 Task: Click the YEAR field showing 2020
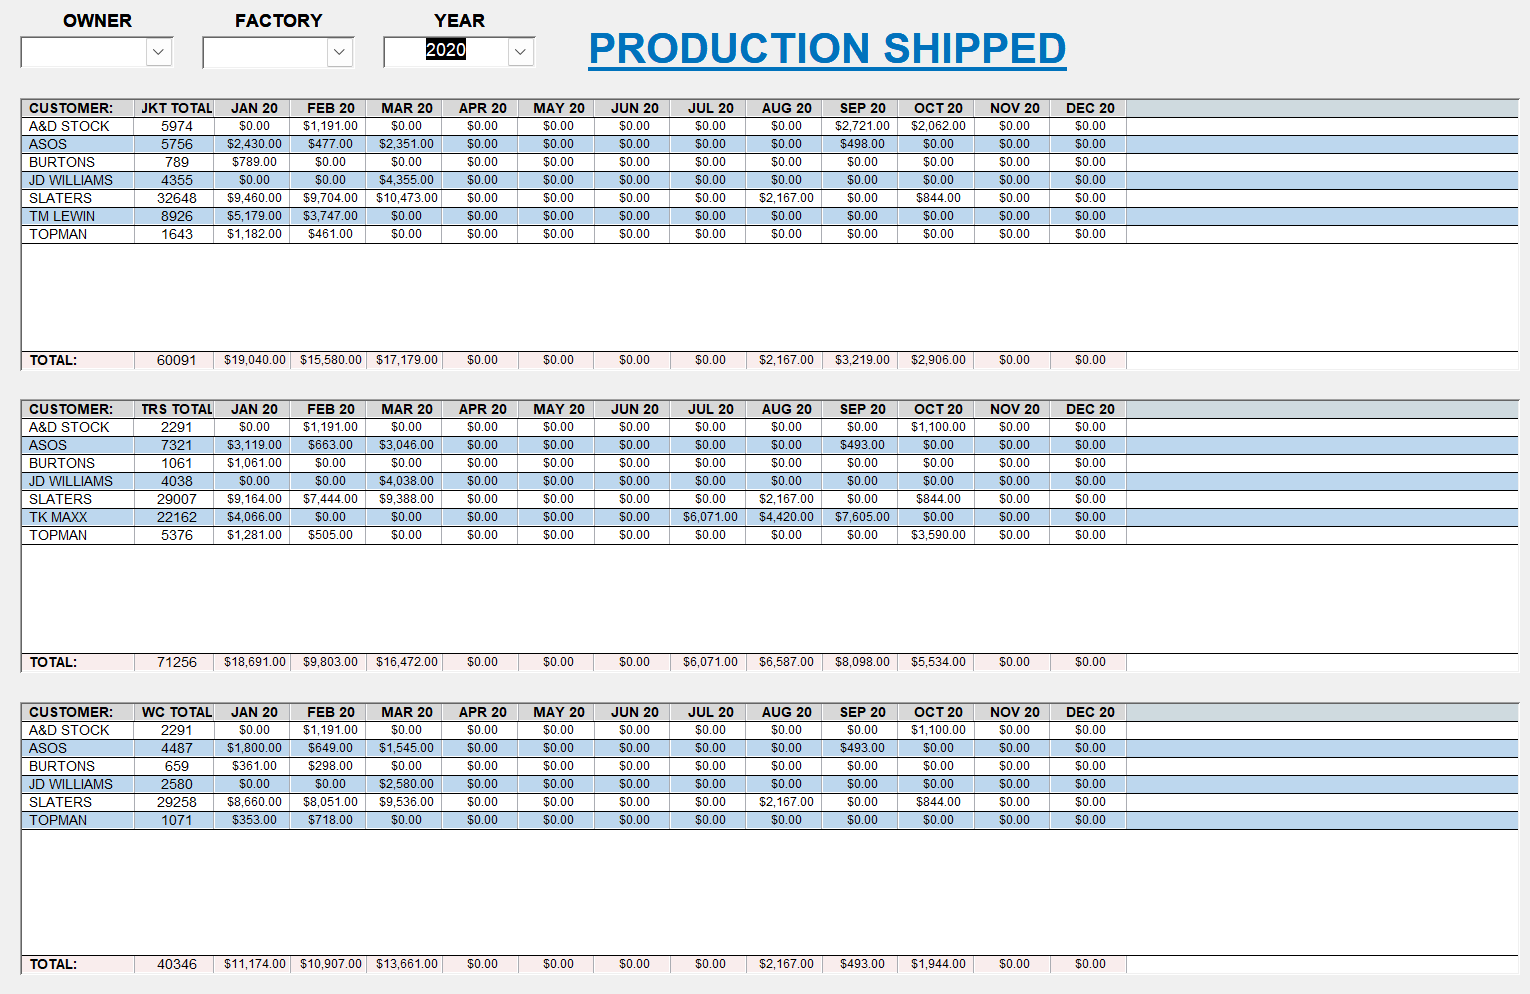coord(446,51)
